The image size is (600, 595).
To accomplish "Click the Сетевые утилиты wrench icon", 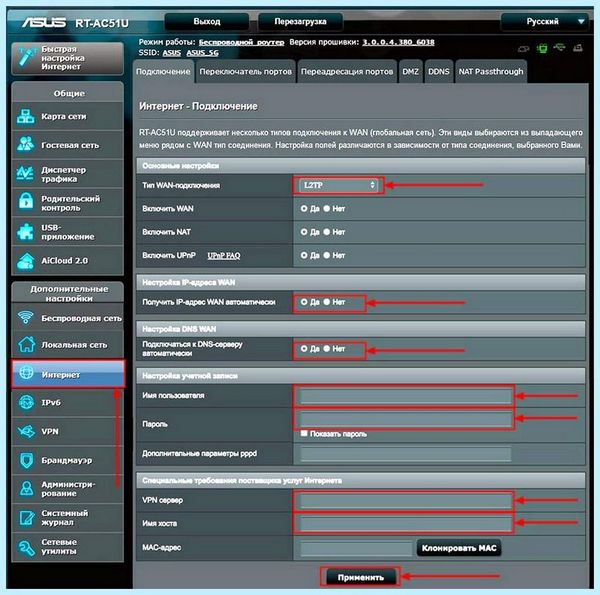I will 26,547.
